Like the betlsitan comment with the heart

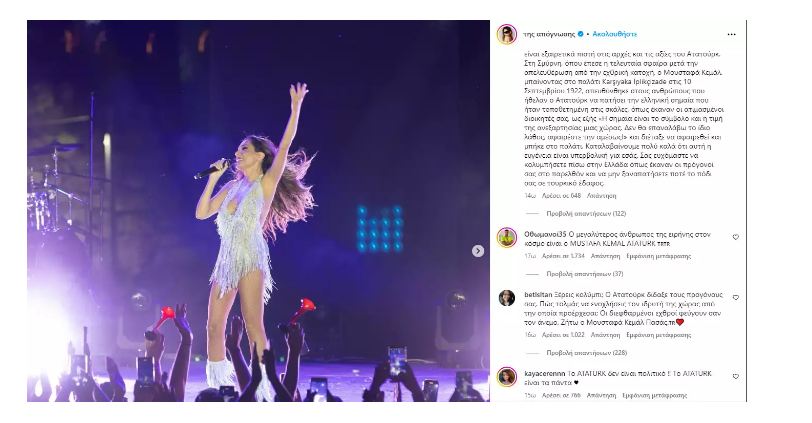pyautogui.click(x=735, y=298)
